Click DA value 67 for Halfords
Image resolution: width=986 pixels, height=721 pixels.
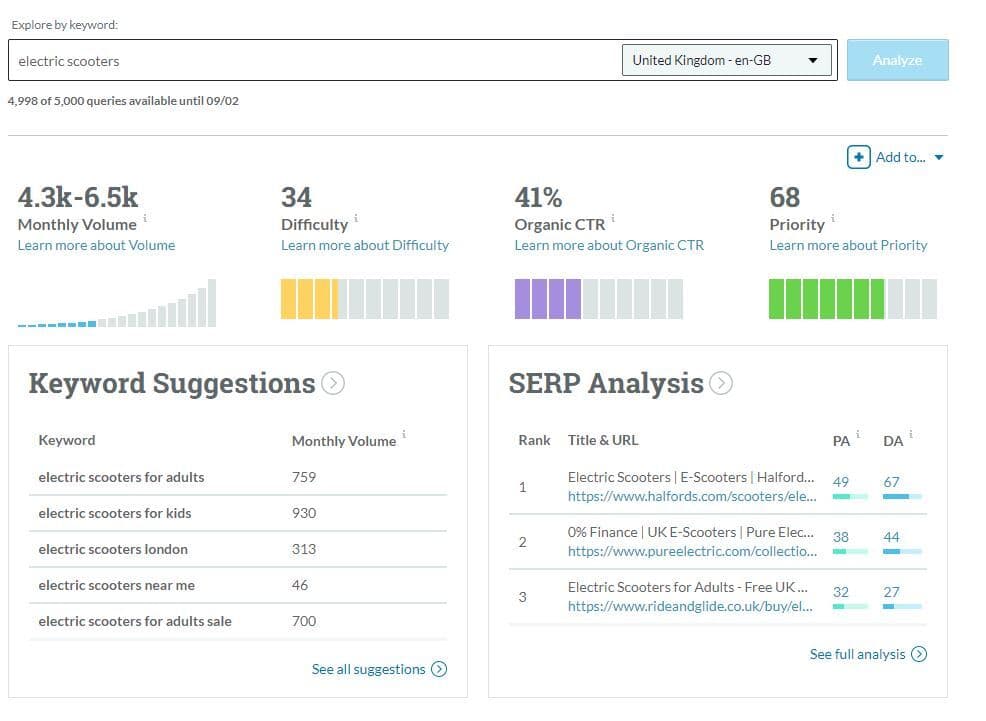click(x=891, y=482)
